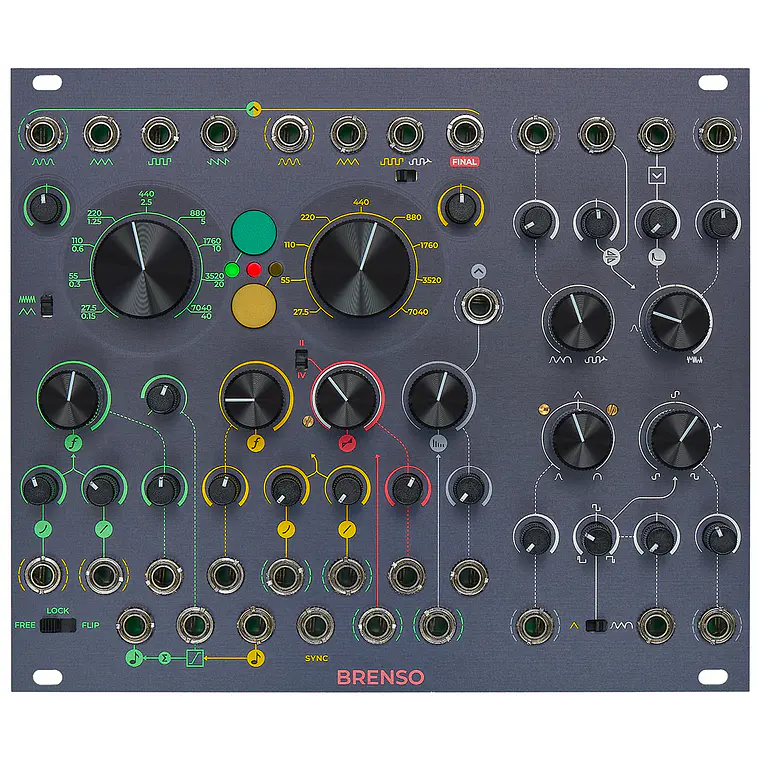Click the large green frequency knob
Screen dimensions: 760x760
144,269
